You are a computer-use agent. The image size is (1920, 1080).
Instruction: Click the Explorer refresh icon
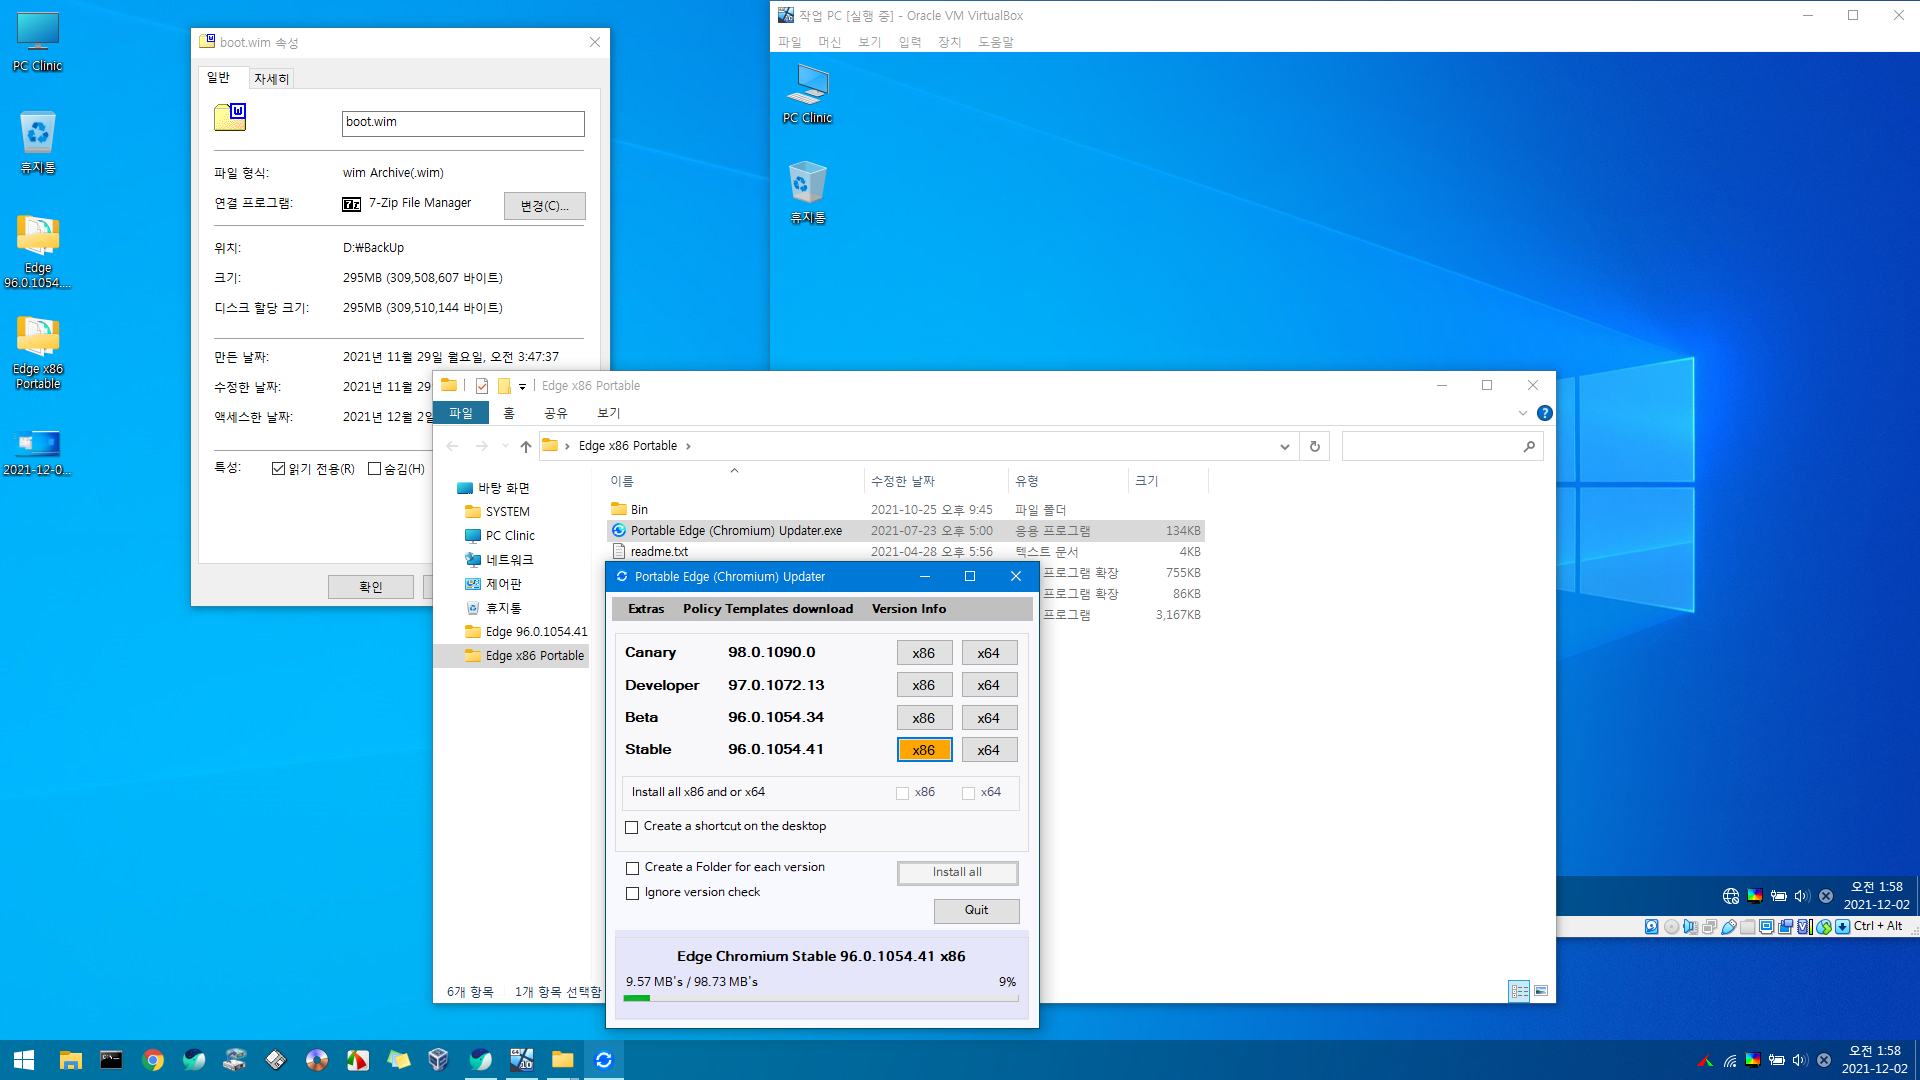coord(1315,447)
